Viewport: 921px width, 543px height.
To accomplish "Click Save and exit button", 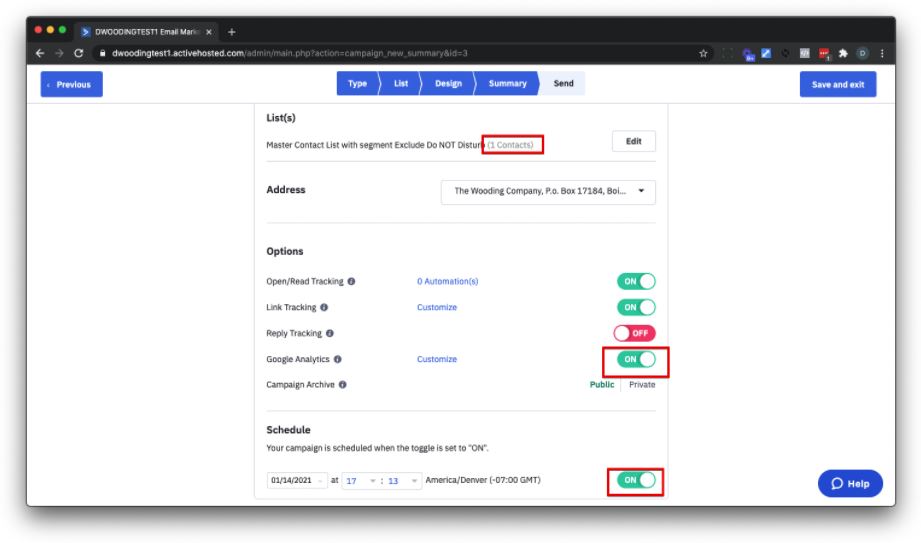I will pyautogui.click(x=837, y=85).
